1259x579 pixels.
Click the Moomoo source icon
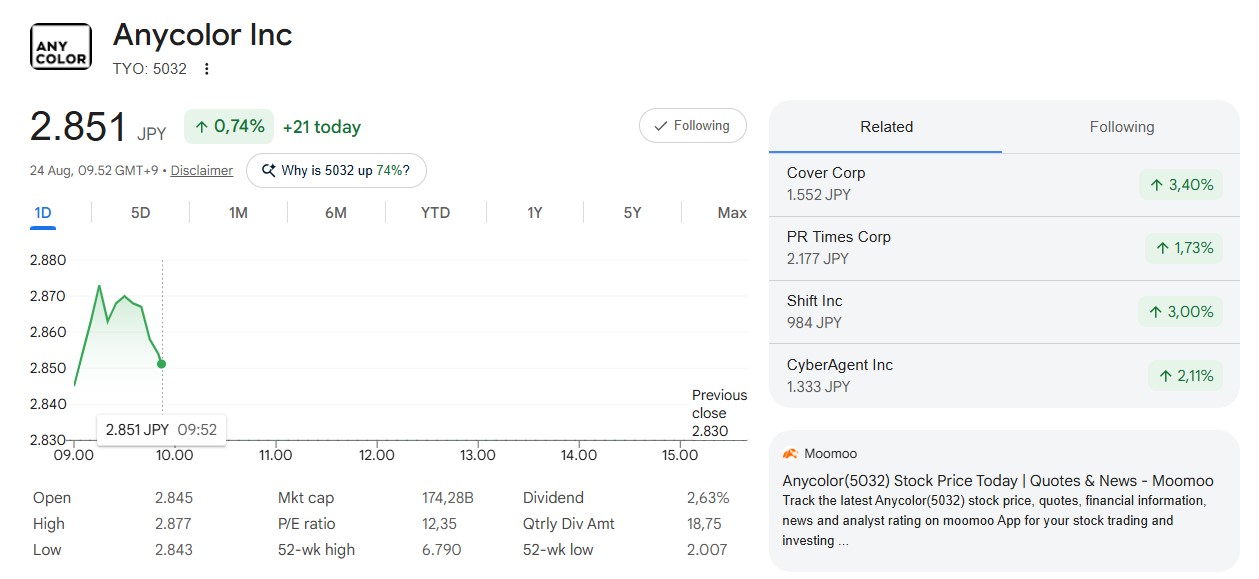(x=790, y=454)
